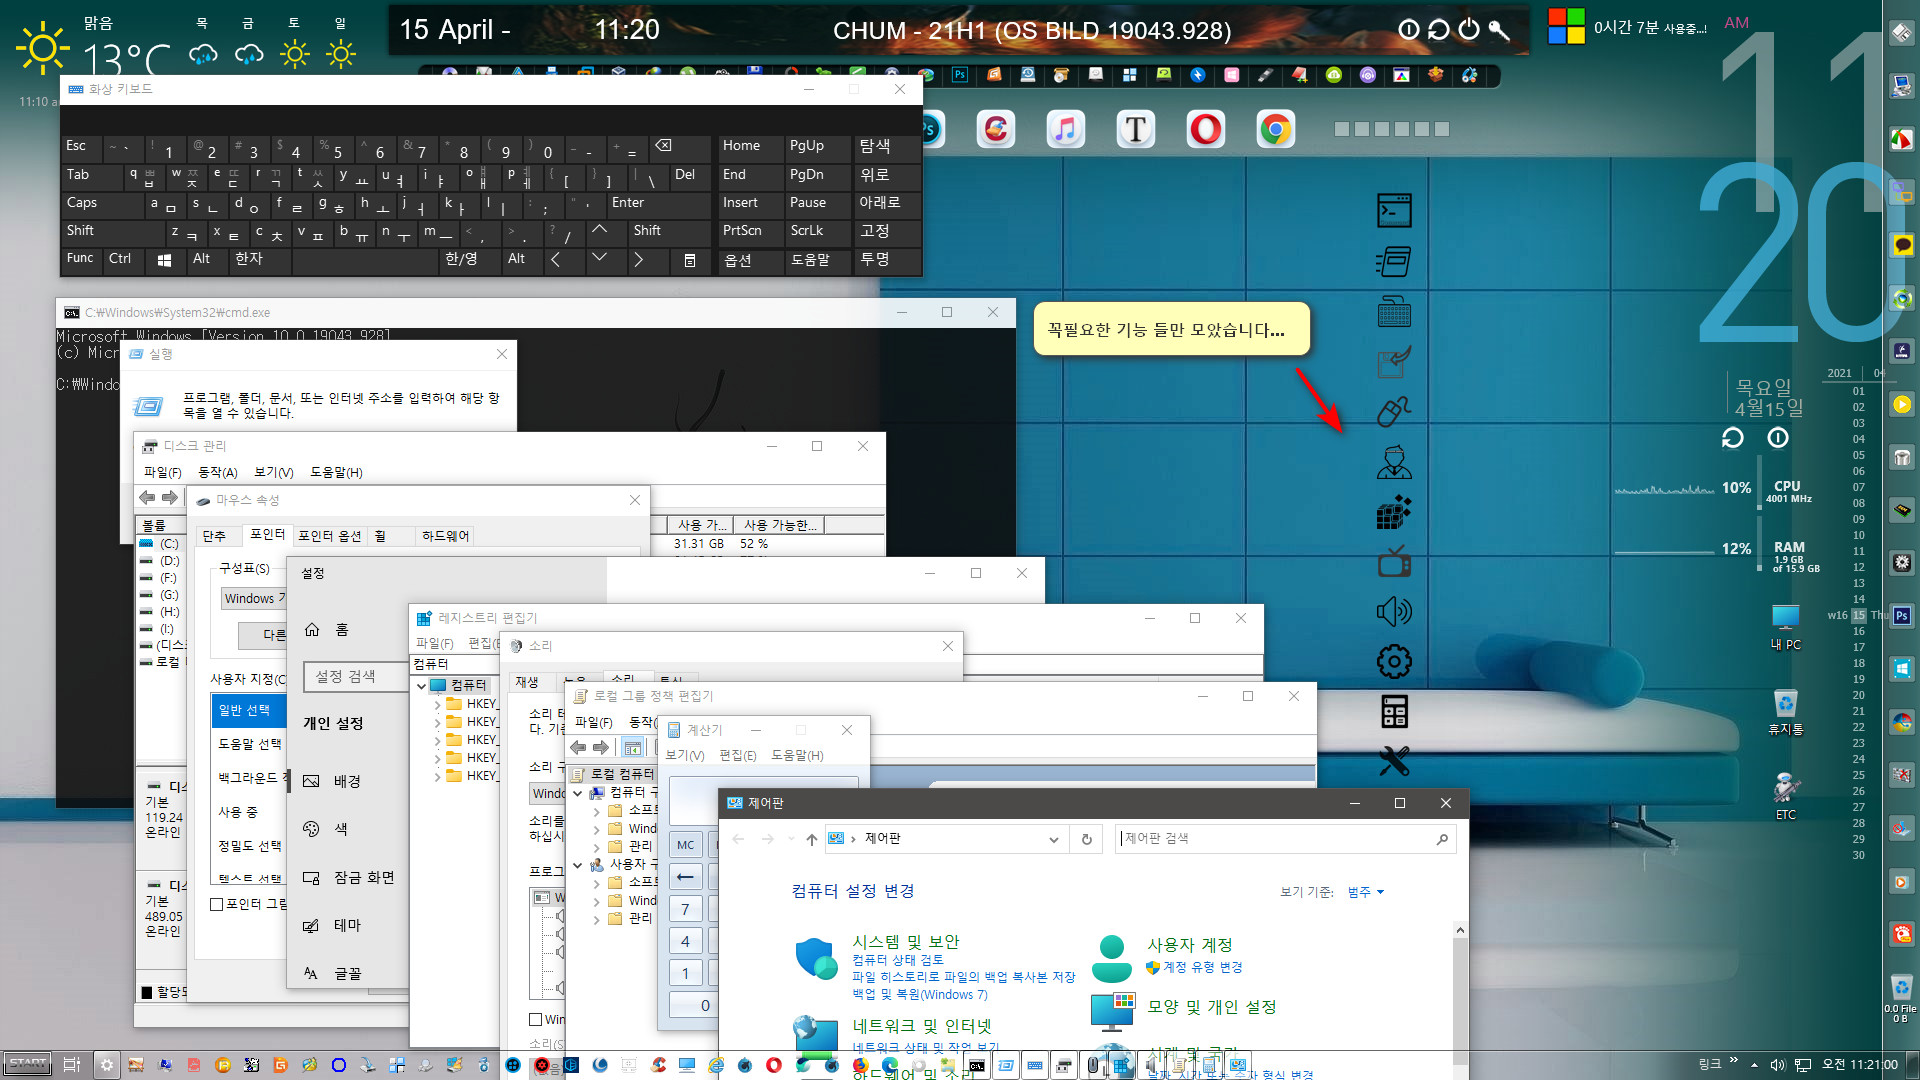
Task: Click the 계정 유형 변경 link in Control Panel
Action: click(1202, 967)
